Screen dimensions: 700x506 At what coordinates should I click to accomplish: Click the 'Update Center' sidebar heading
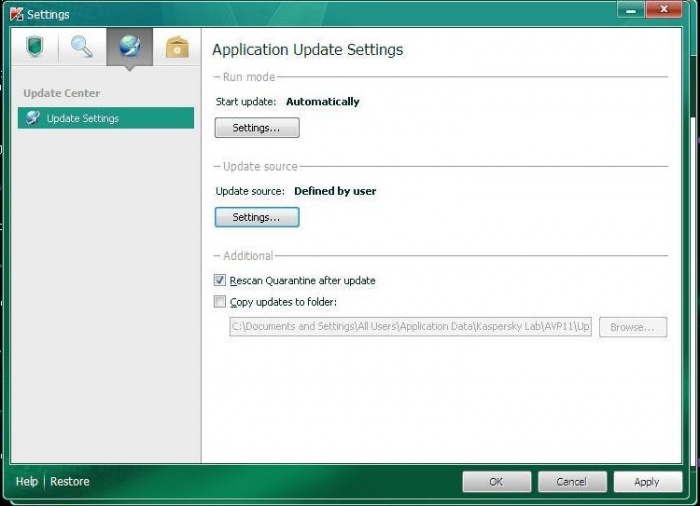[x=62, y=93]
